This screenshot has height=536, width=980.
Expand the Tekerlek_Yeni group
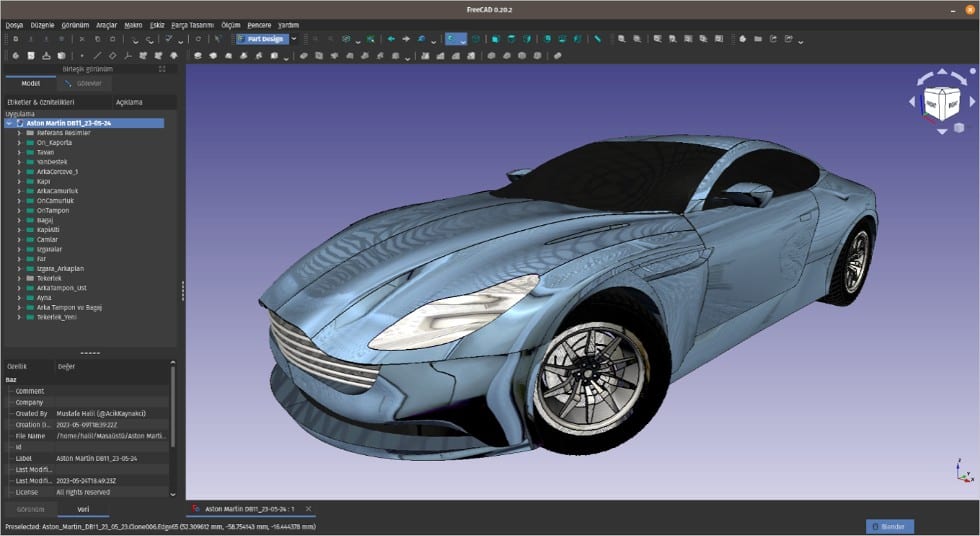pos(19,317)
